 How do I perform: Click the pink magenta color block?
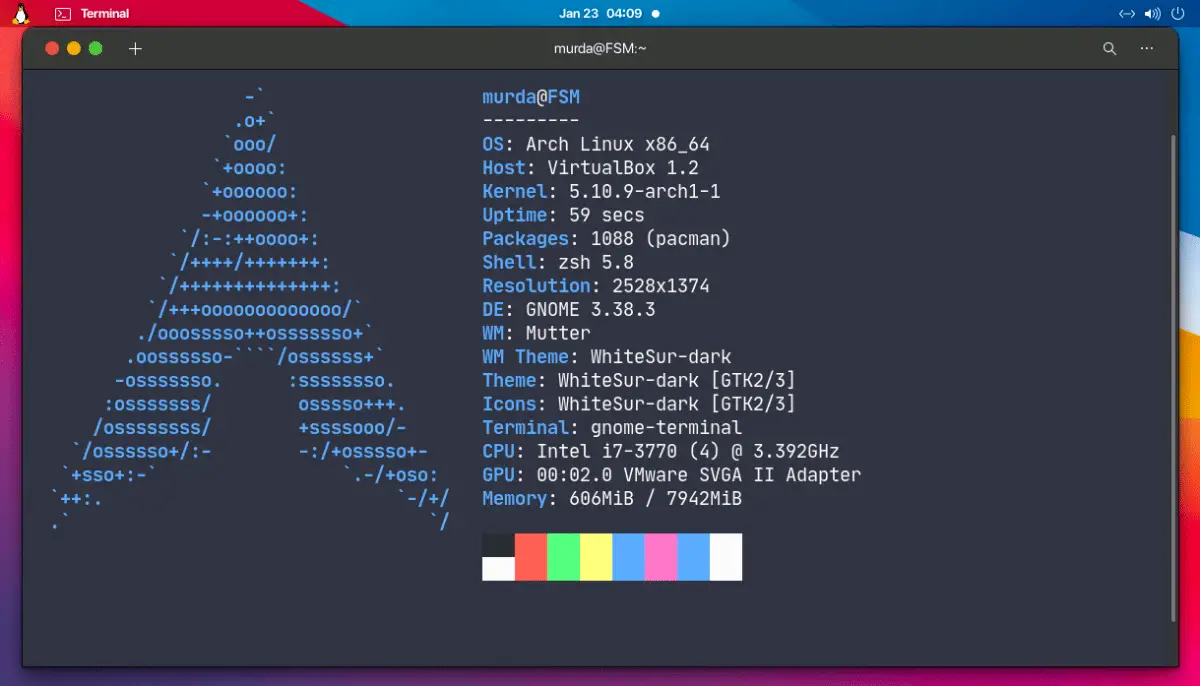tap(661, 557)
